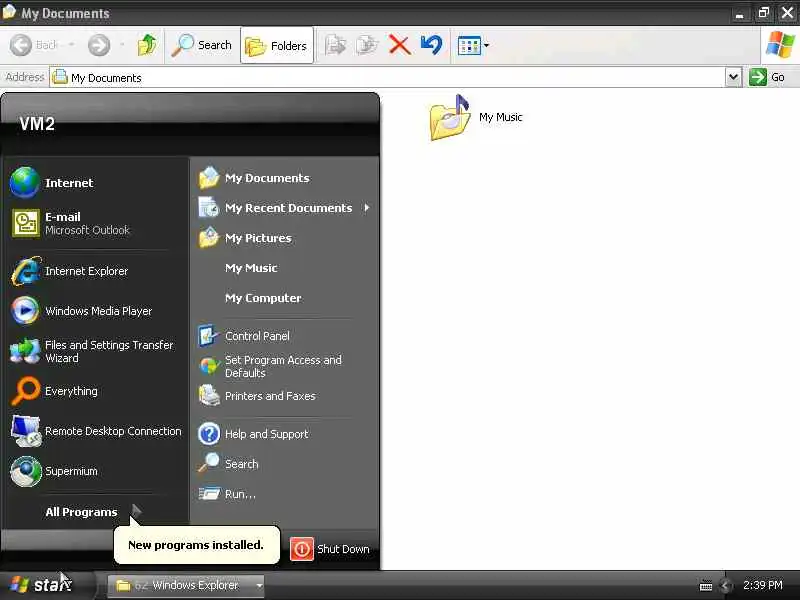
Task: Open Set Program Access and Defaults
Action: pyautogui.click(x=285, y=366)
